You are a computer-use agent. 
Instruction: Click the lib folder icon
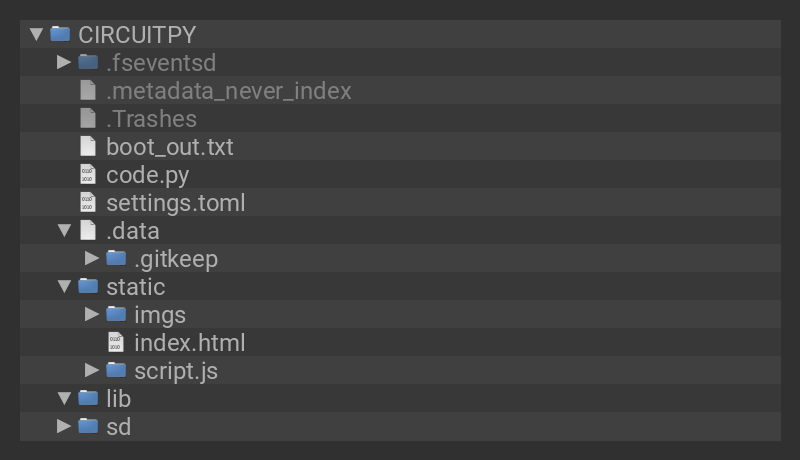pos(88,399)
